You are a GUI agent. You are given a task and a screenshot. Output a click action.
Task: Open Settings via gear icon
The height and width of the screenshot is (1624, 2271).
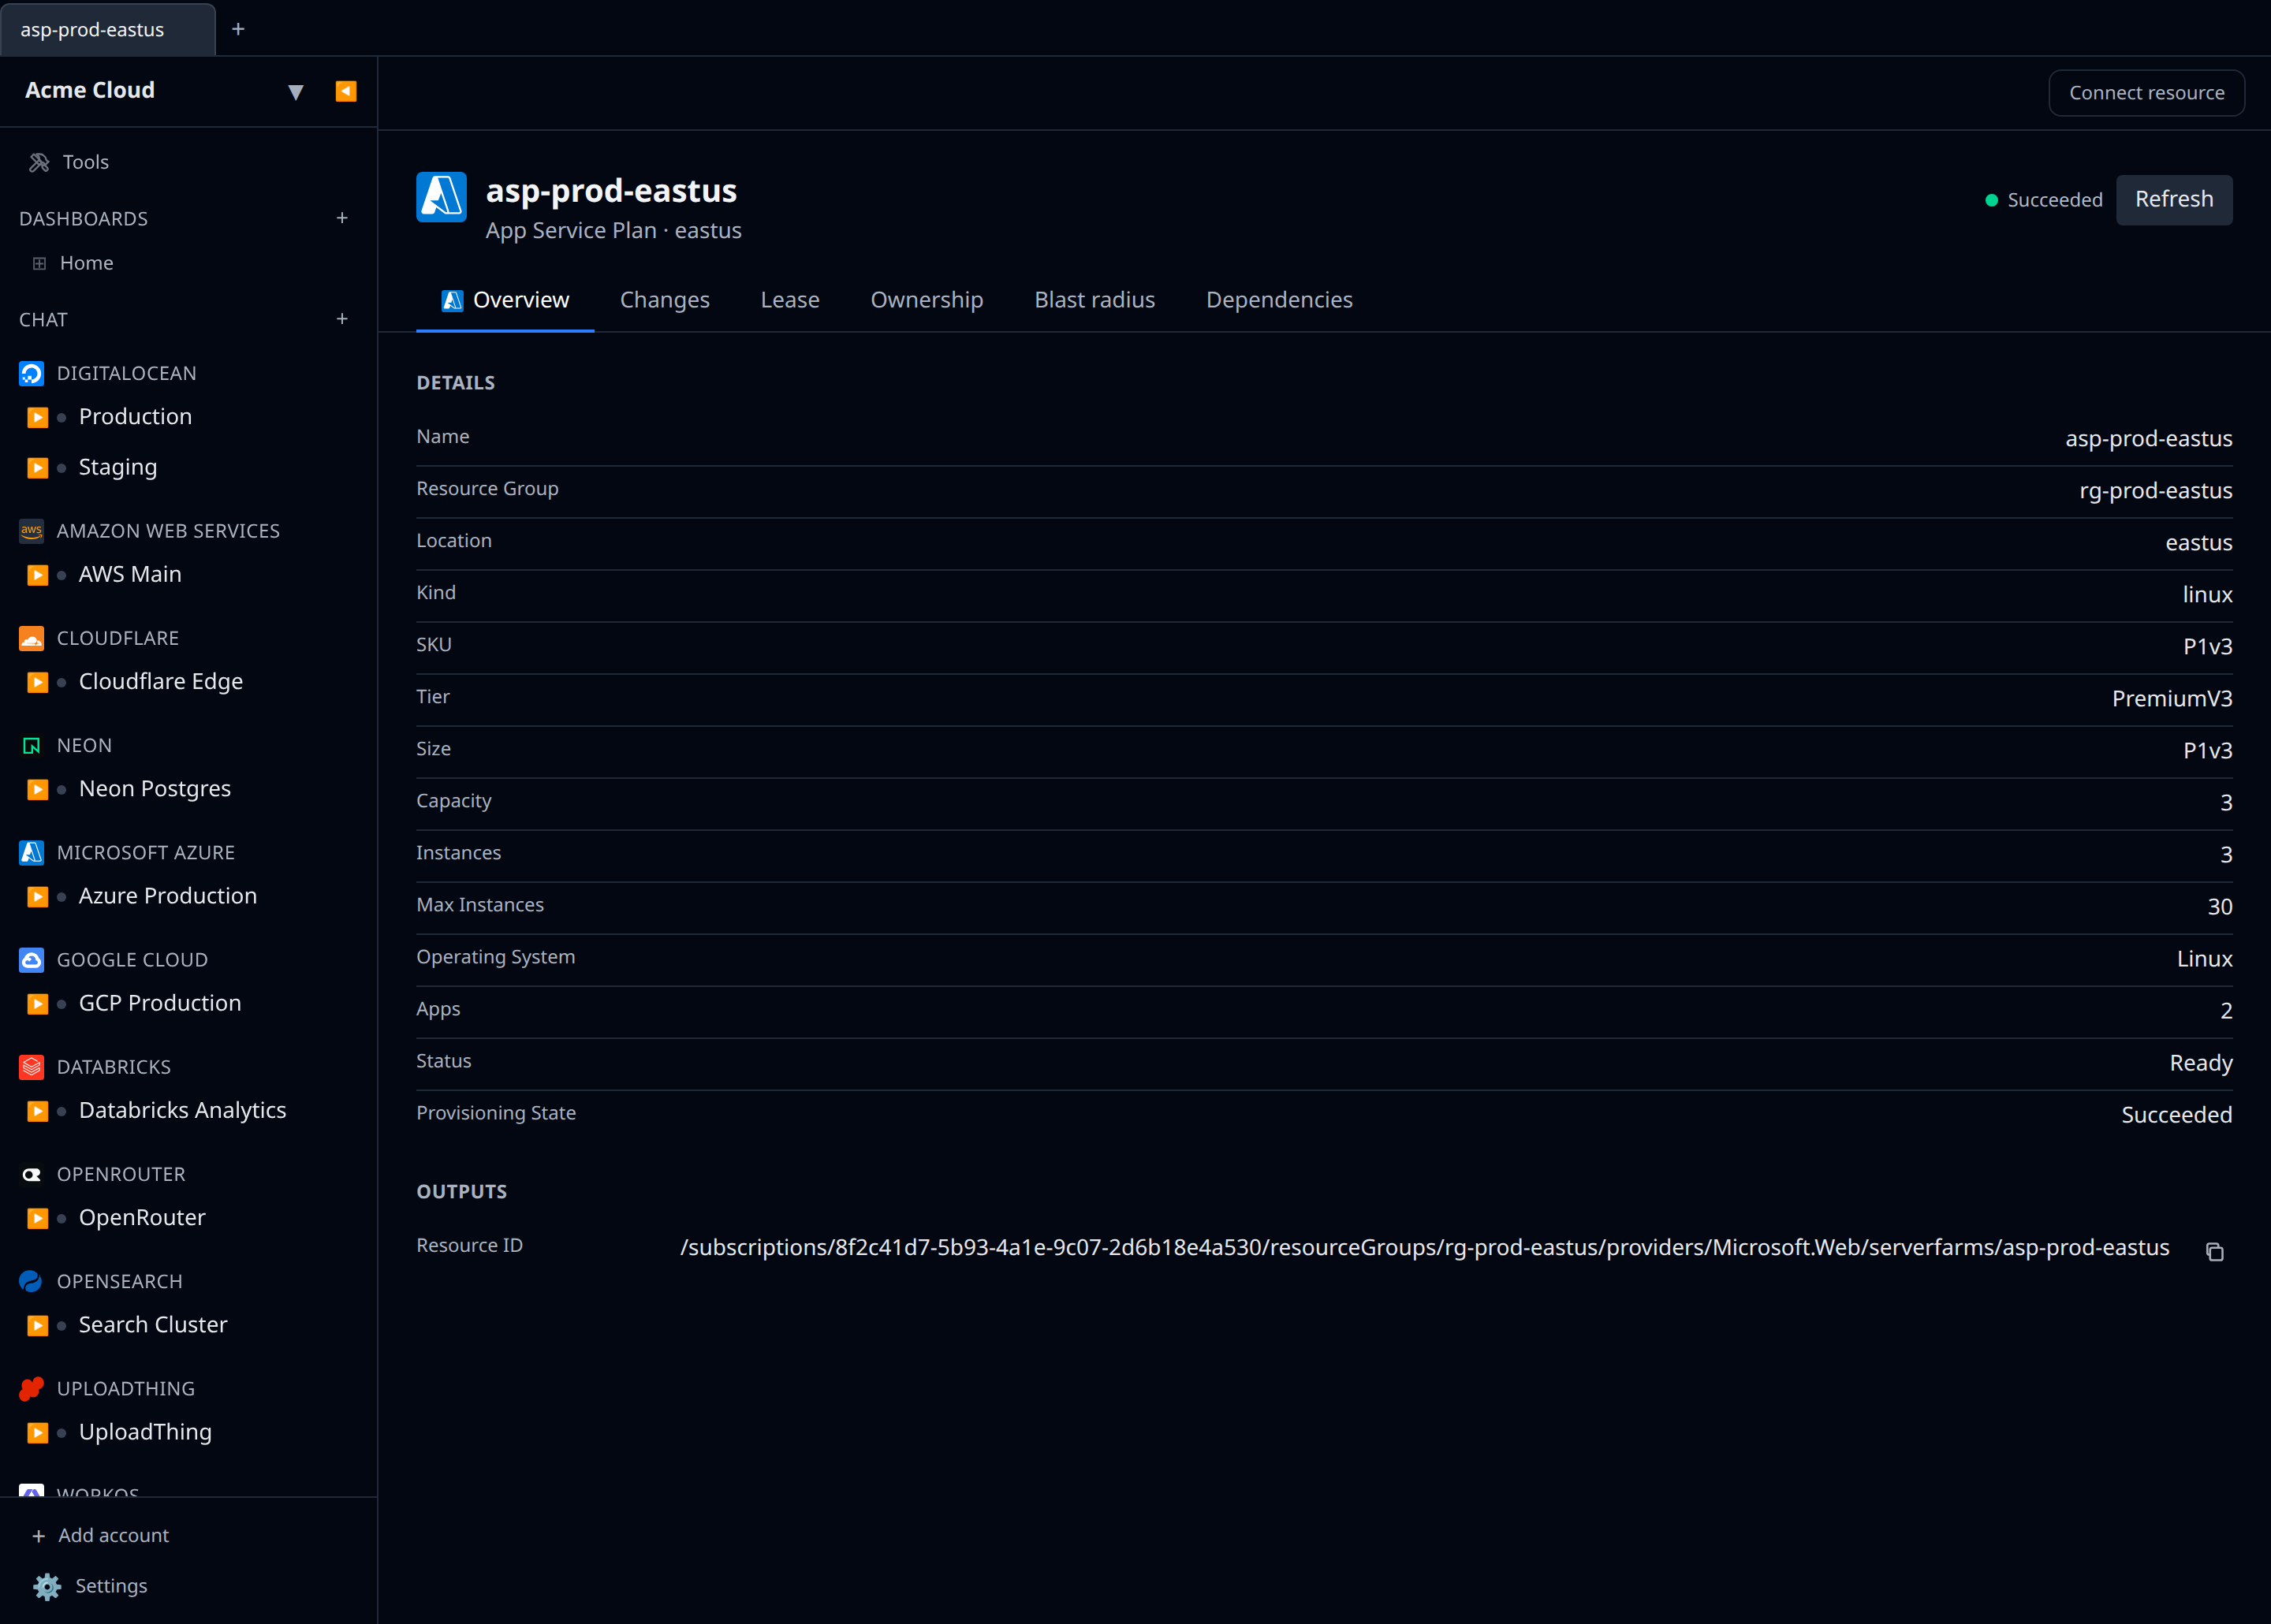47,1586
